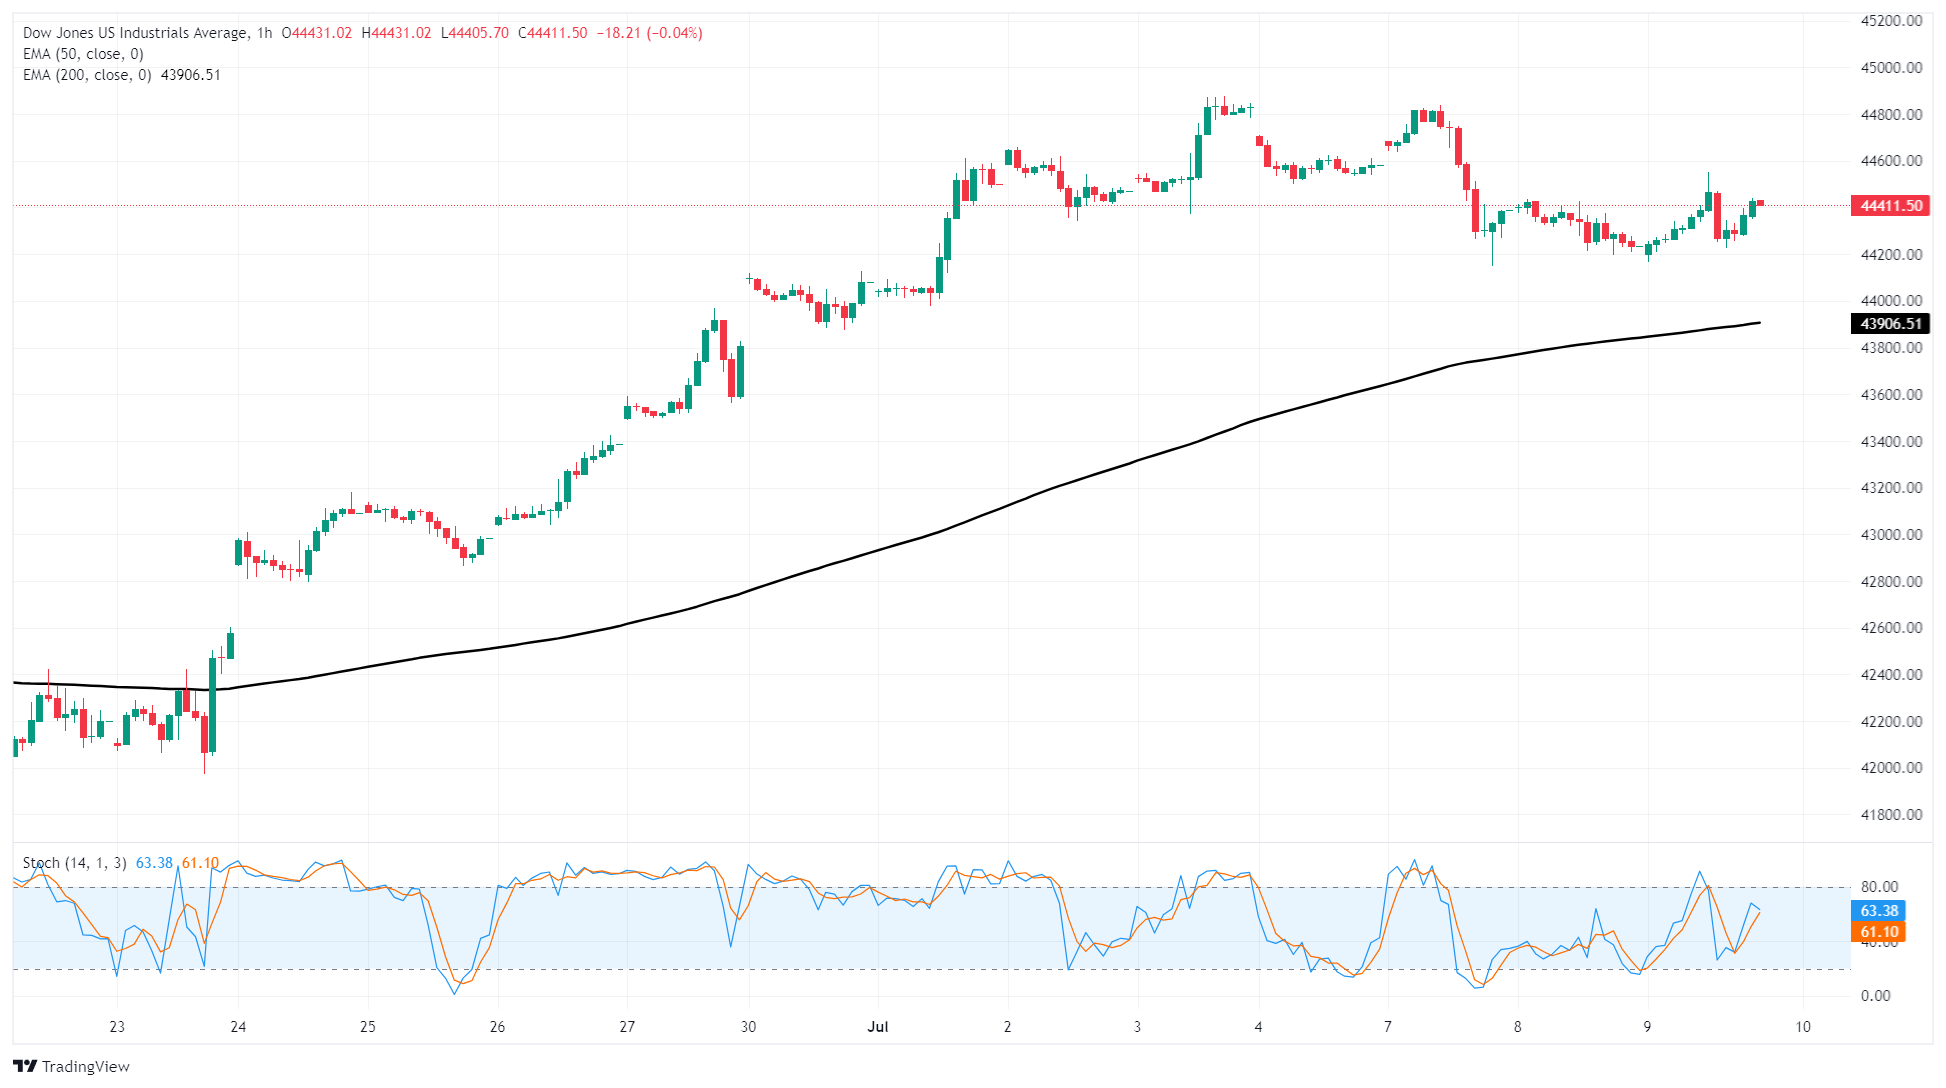Click the 41800.00 price scale label
1946x1088 pixels.
pyautogui.click(x=1891, y=815)
